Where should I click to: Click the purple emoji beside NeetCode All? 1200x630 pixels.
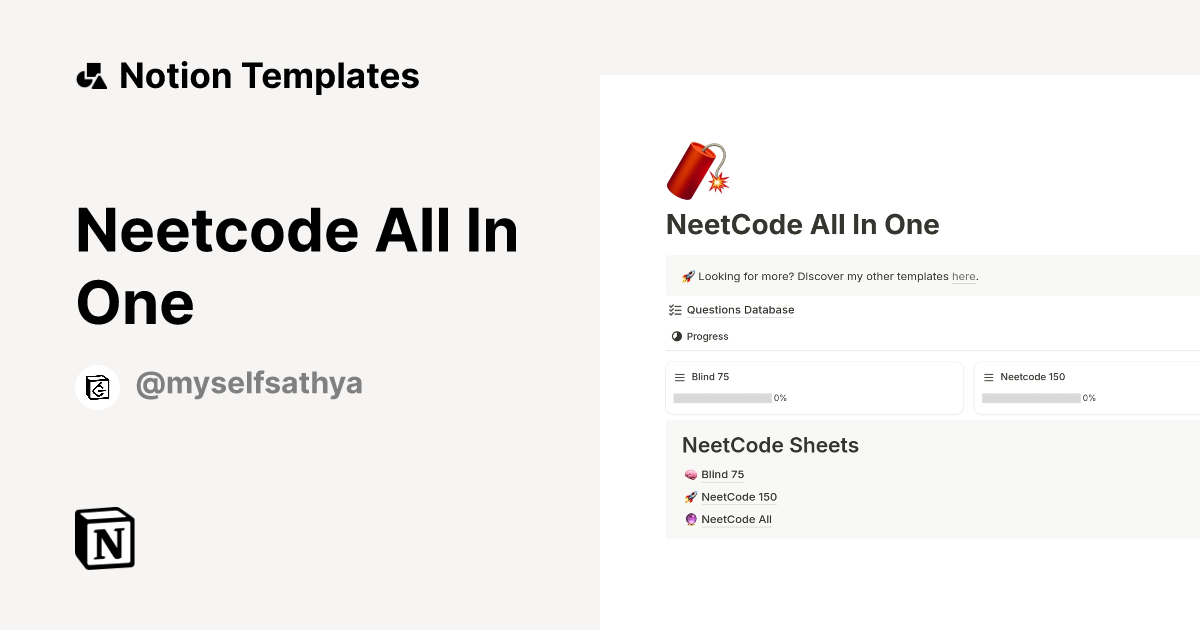click(690, 519)
